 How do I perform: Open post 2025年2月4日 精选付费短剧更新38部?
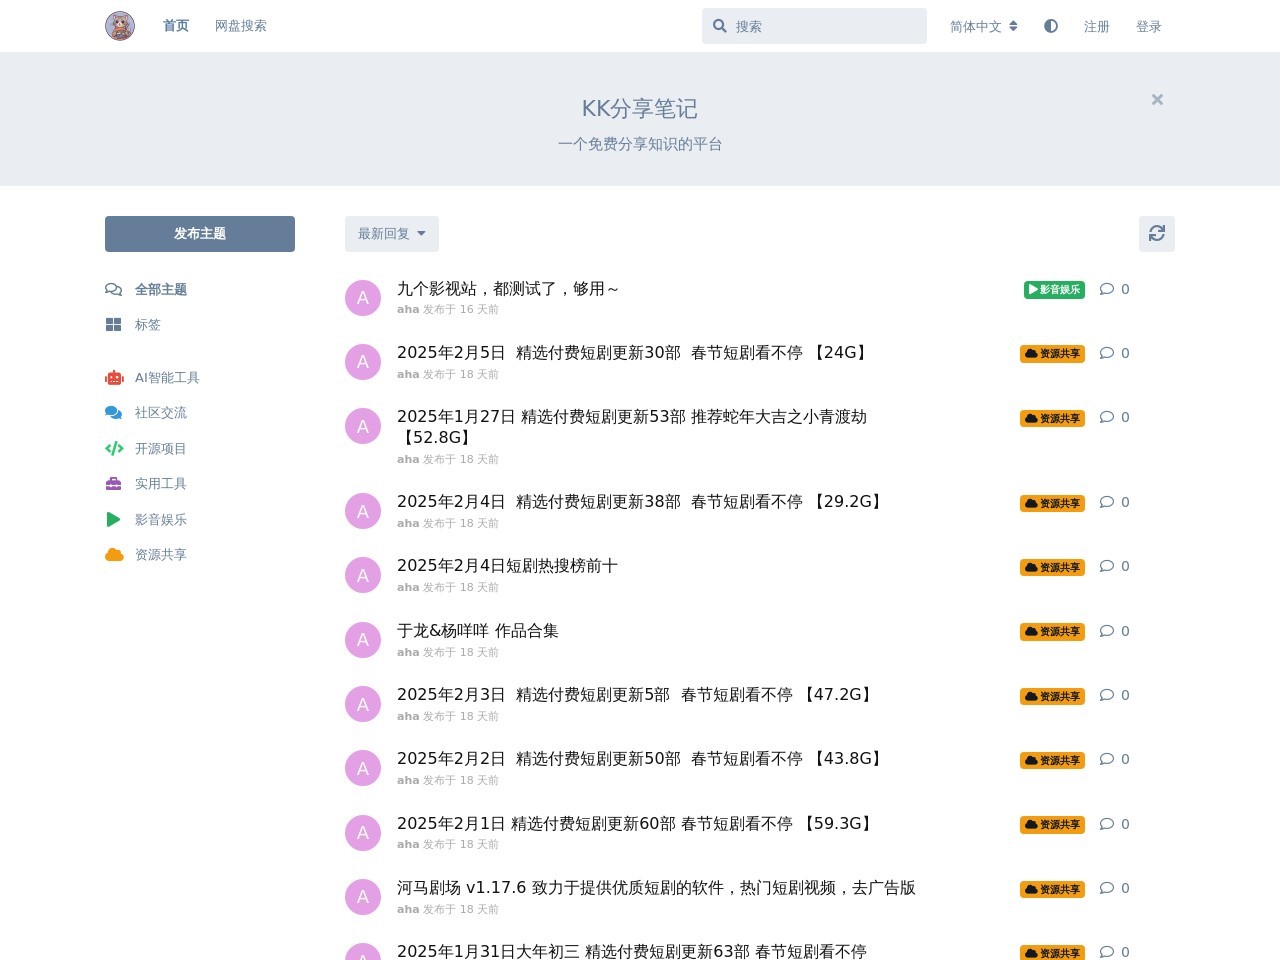point(641,502)
